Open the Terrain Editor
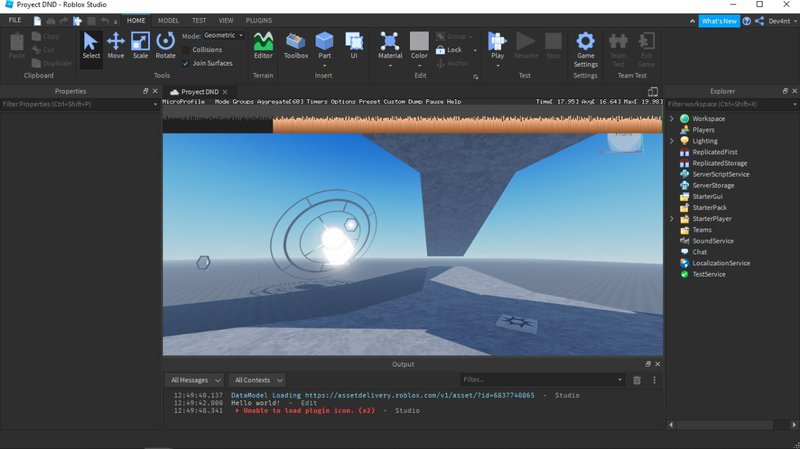This screenshot has height=449, width=800. (263, 44)
